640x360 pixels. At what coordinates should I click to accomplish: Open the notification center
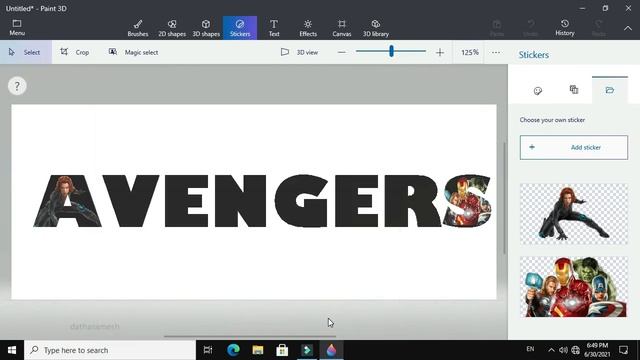(x=623, y=350)
